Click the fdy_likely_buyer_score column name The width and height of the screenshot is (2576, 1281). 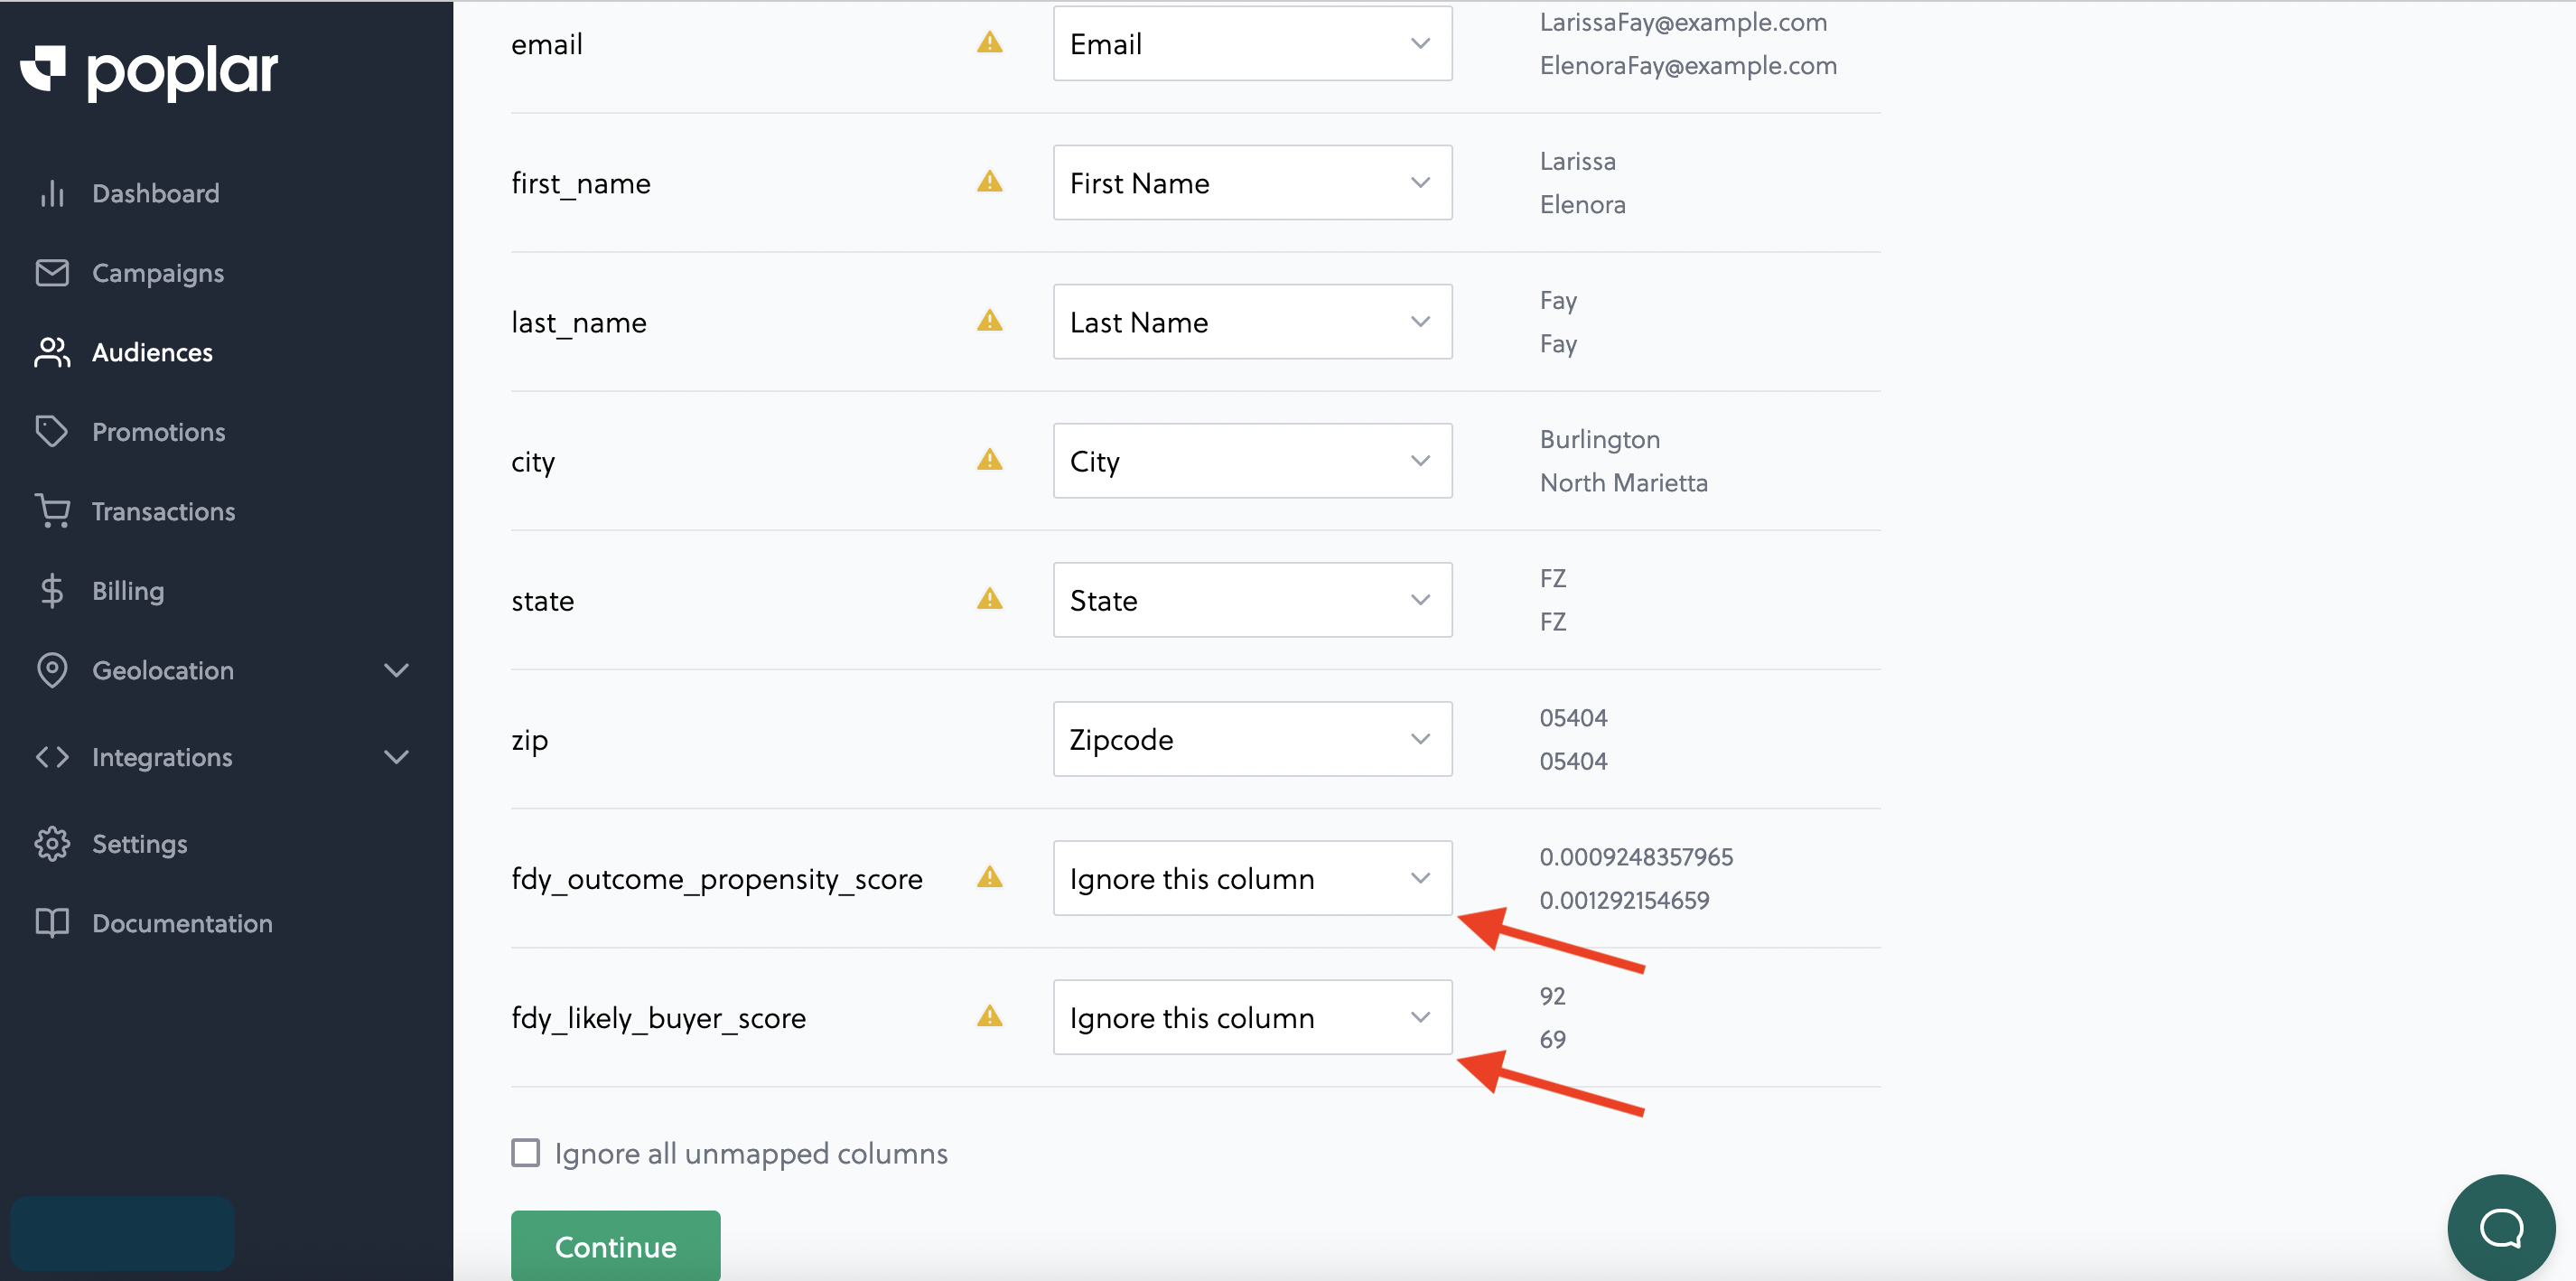(658, 1018)
